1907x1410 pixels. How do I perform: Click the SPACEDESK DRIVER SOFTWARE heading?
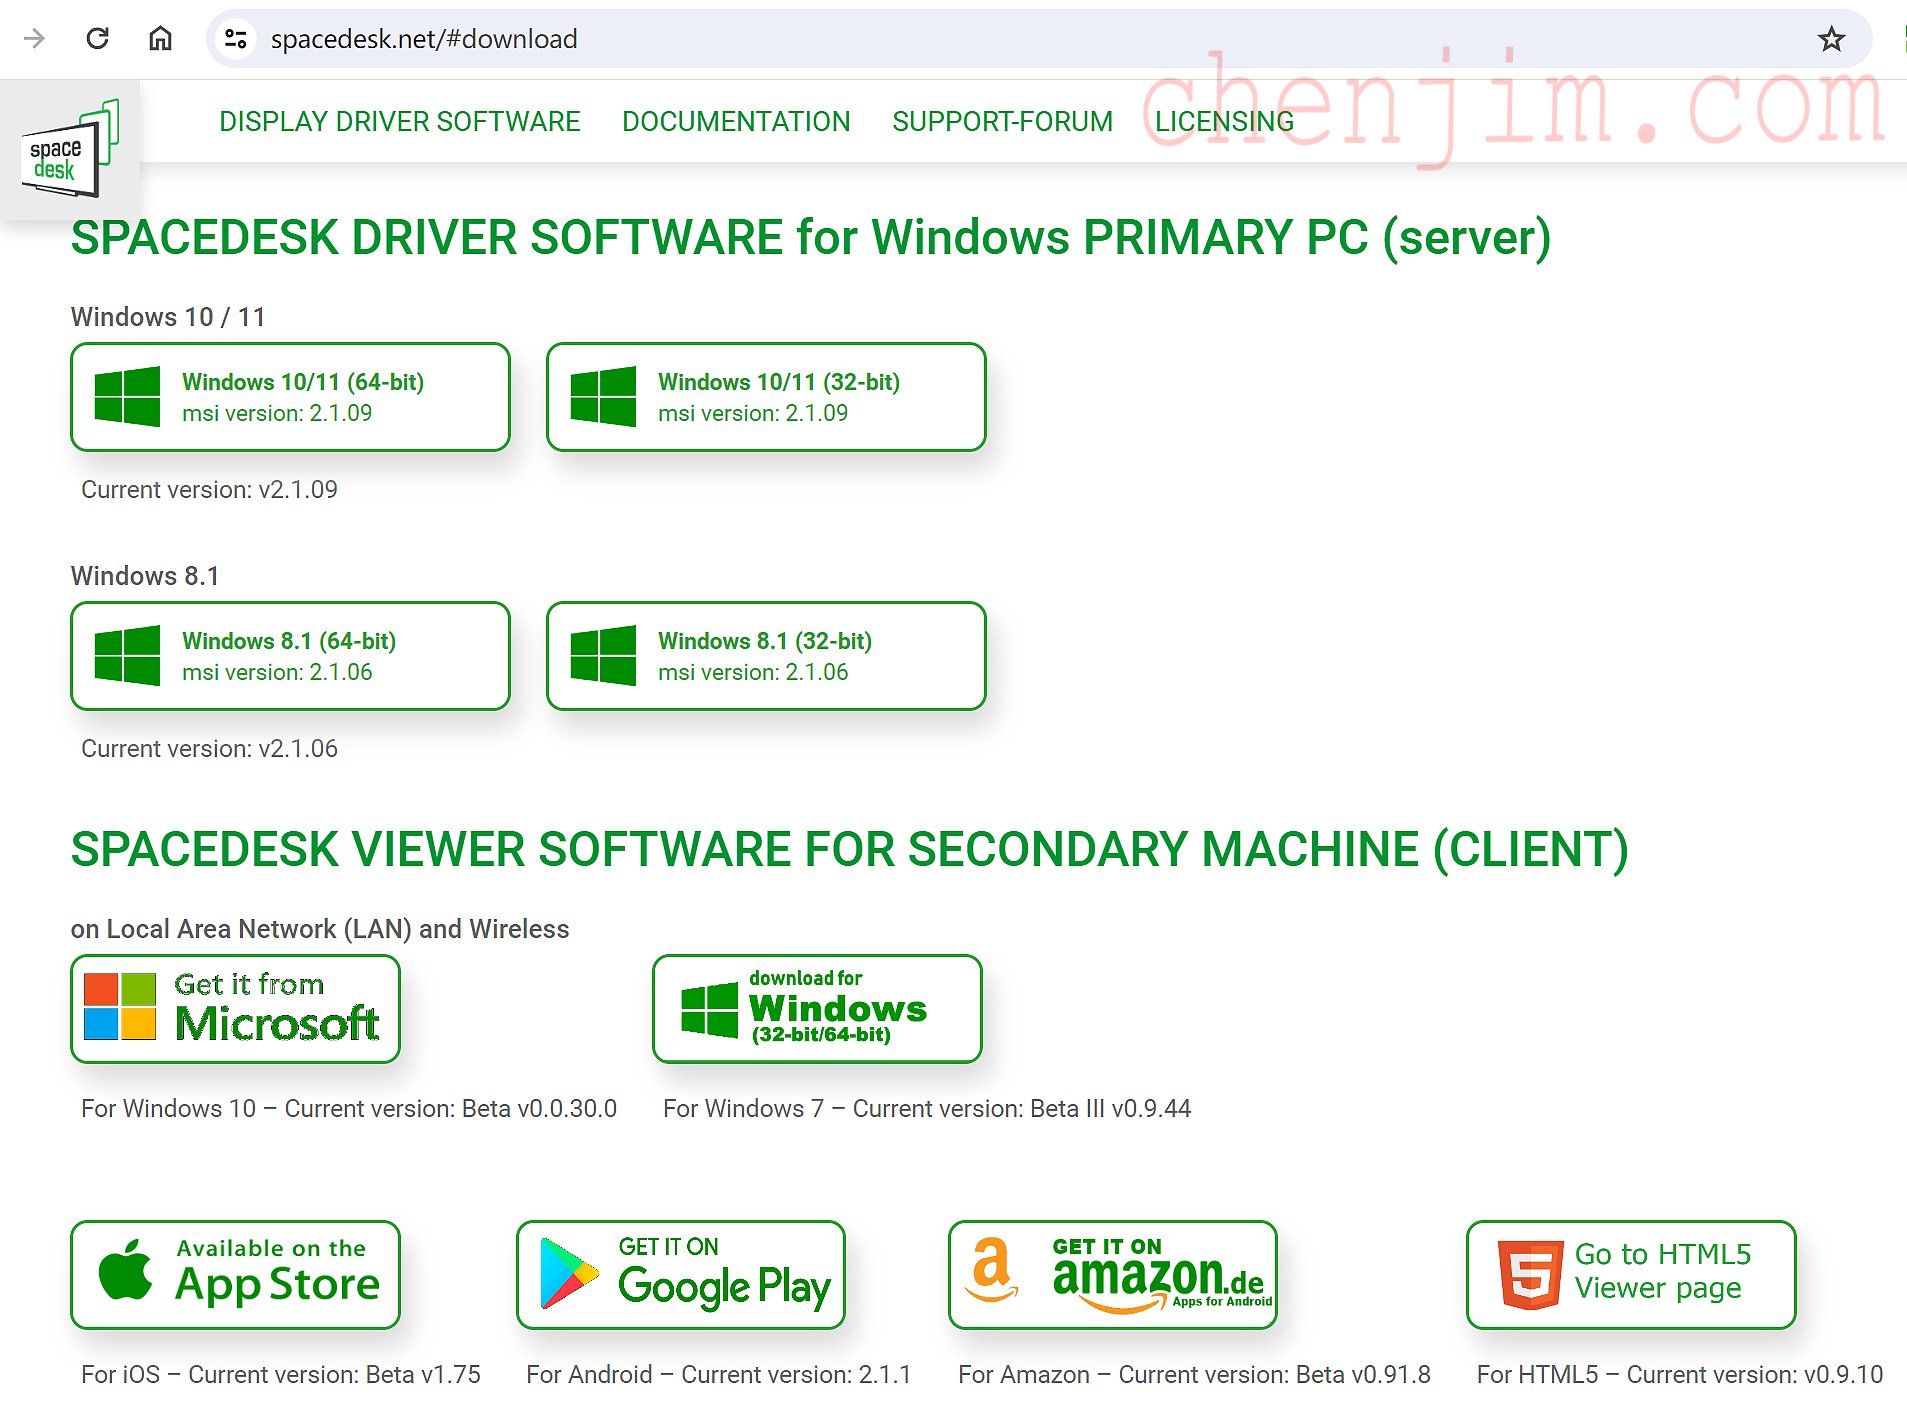[x=811, y=238]
